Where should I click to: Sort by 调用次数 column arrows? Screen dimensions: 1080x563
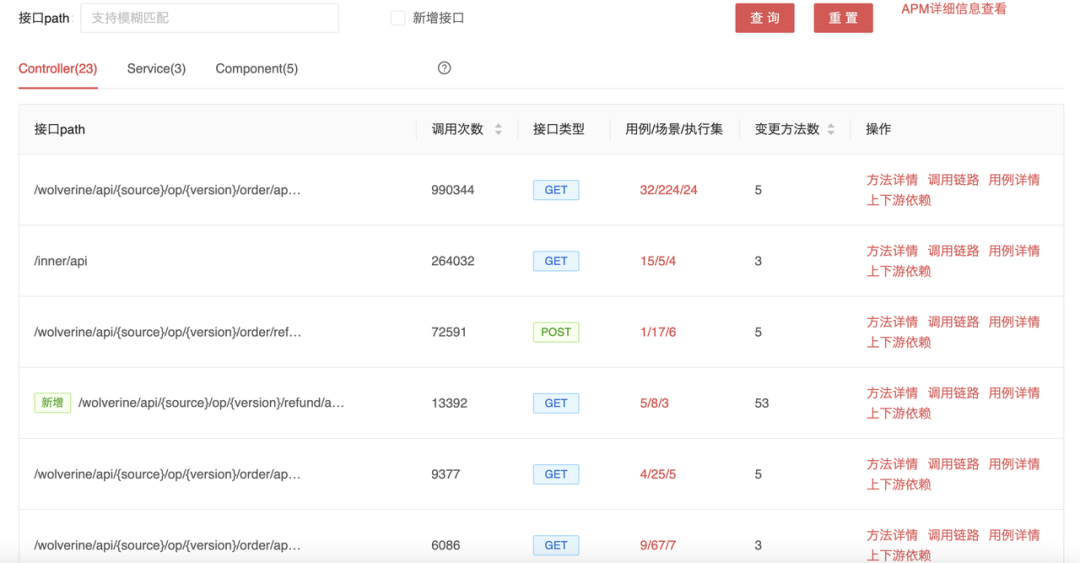point(499,129)
